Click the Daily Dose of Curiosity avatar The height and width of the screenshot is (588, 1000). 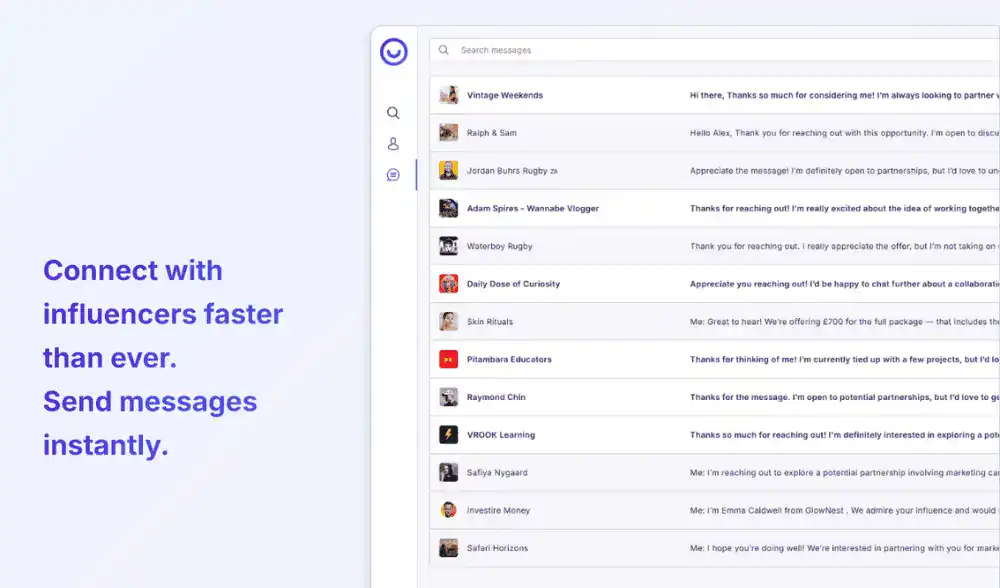click(x=449, y=284)
